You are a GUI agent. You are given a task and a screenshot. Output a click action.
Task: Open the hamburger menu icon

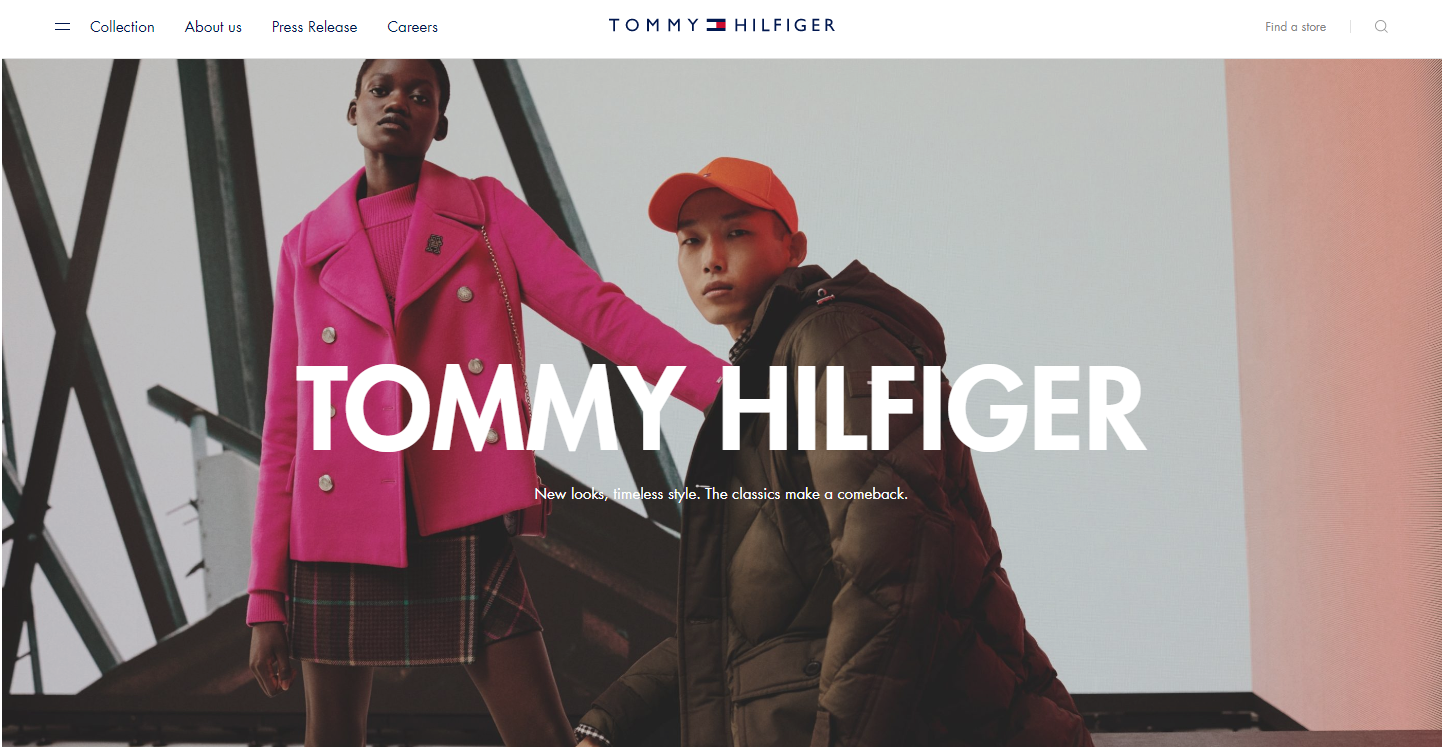[x=62, y=27]
